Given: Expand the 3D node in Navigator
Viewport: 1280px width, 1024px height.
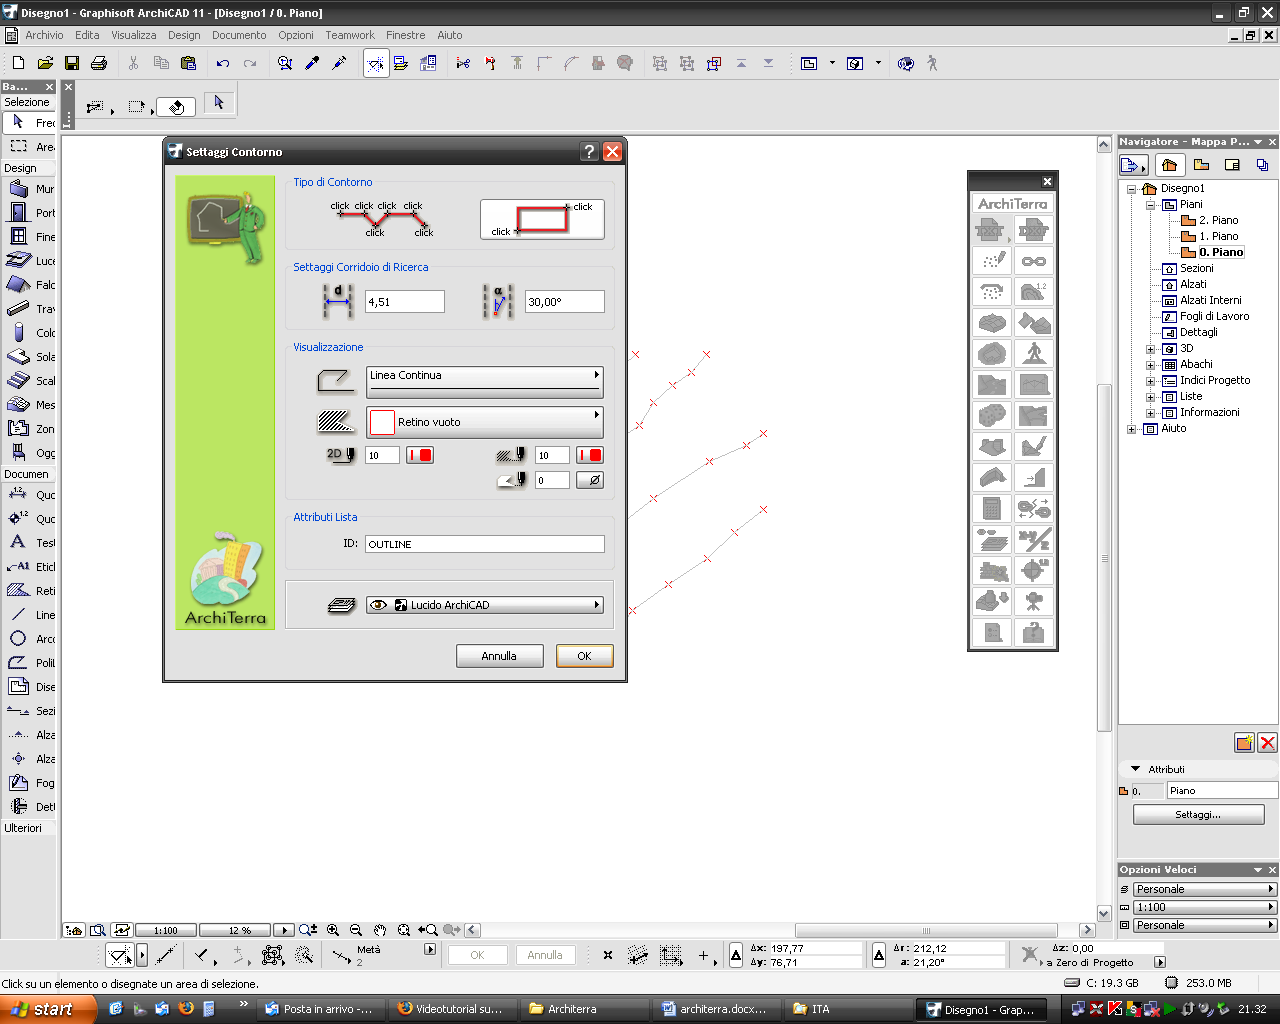Looking at the screenshot, I should 1150,349.
